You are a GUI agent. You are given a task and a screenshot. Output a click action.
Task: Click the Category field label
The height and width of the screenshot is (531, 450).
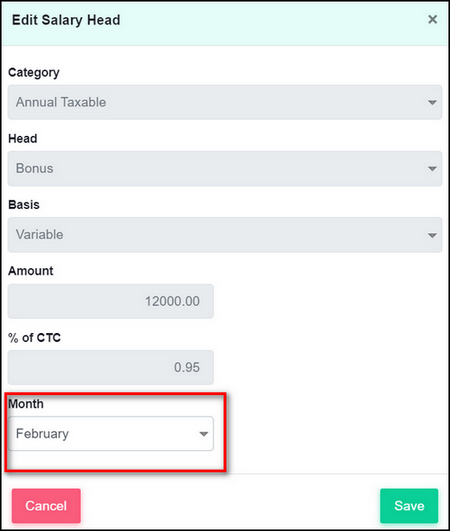click(34, 72)
